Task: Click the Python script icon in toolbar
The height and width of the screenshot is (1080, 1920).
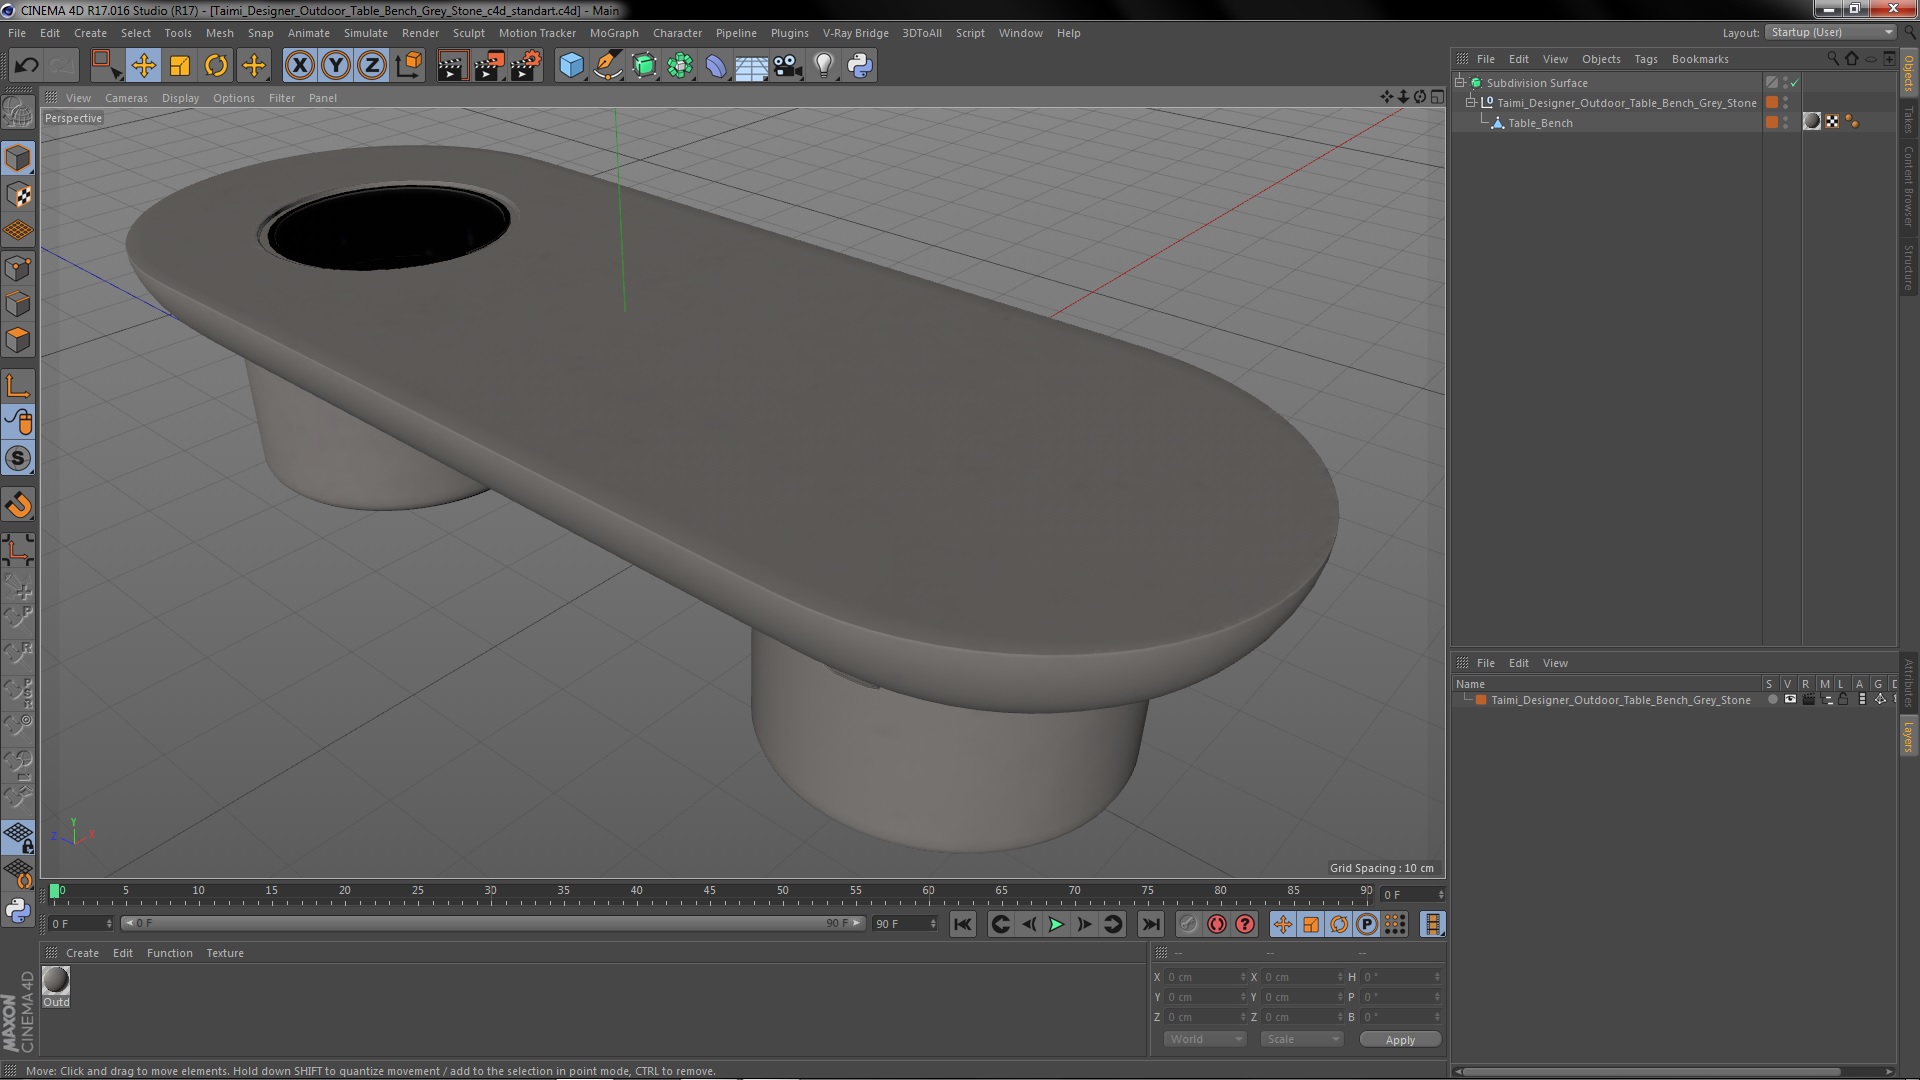Action: (x=860, y=66)
